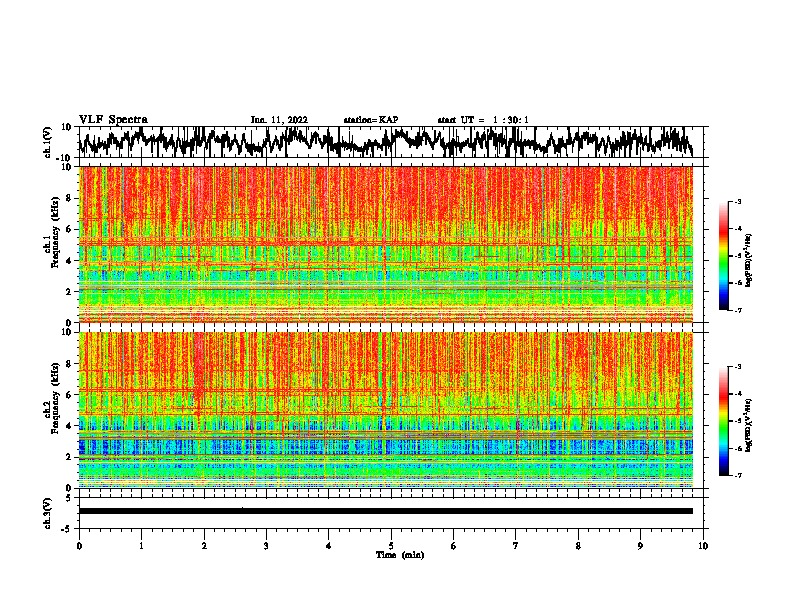The height and width of the screenshot is (612, 792).
Task: Click time axis tick label "7"
Action: pos(516,546)
